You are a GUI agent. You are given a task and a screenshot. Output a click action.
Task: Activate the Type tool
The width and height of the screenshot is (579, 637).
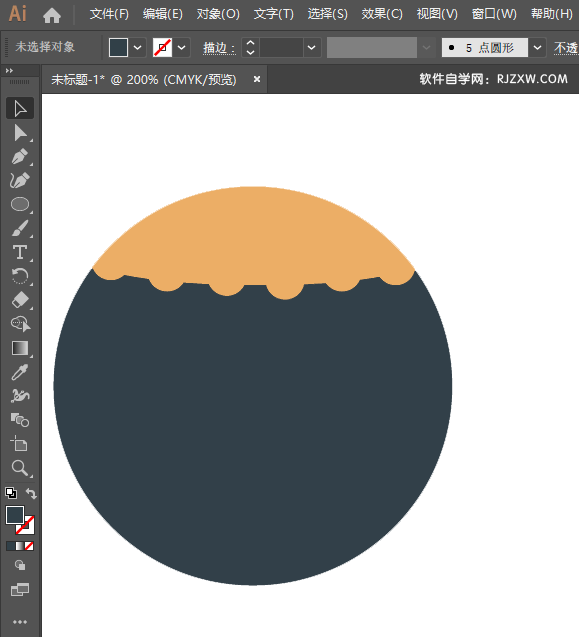click(x=20, y=252)
